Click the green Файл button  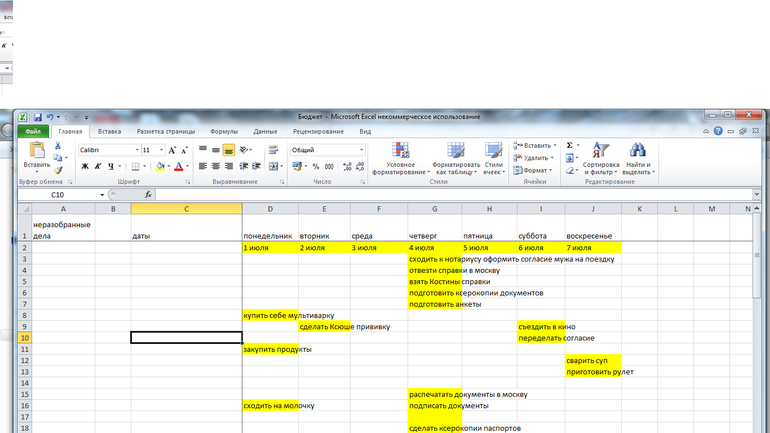pyautogui.click(x=33, y=131)
